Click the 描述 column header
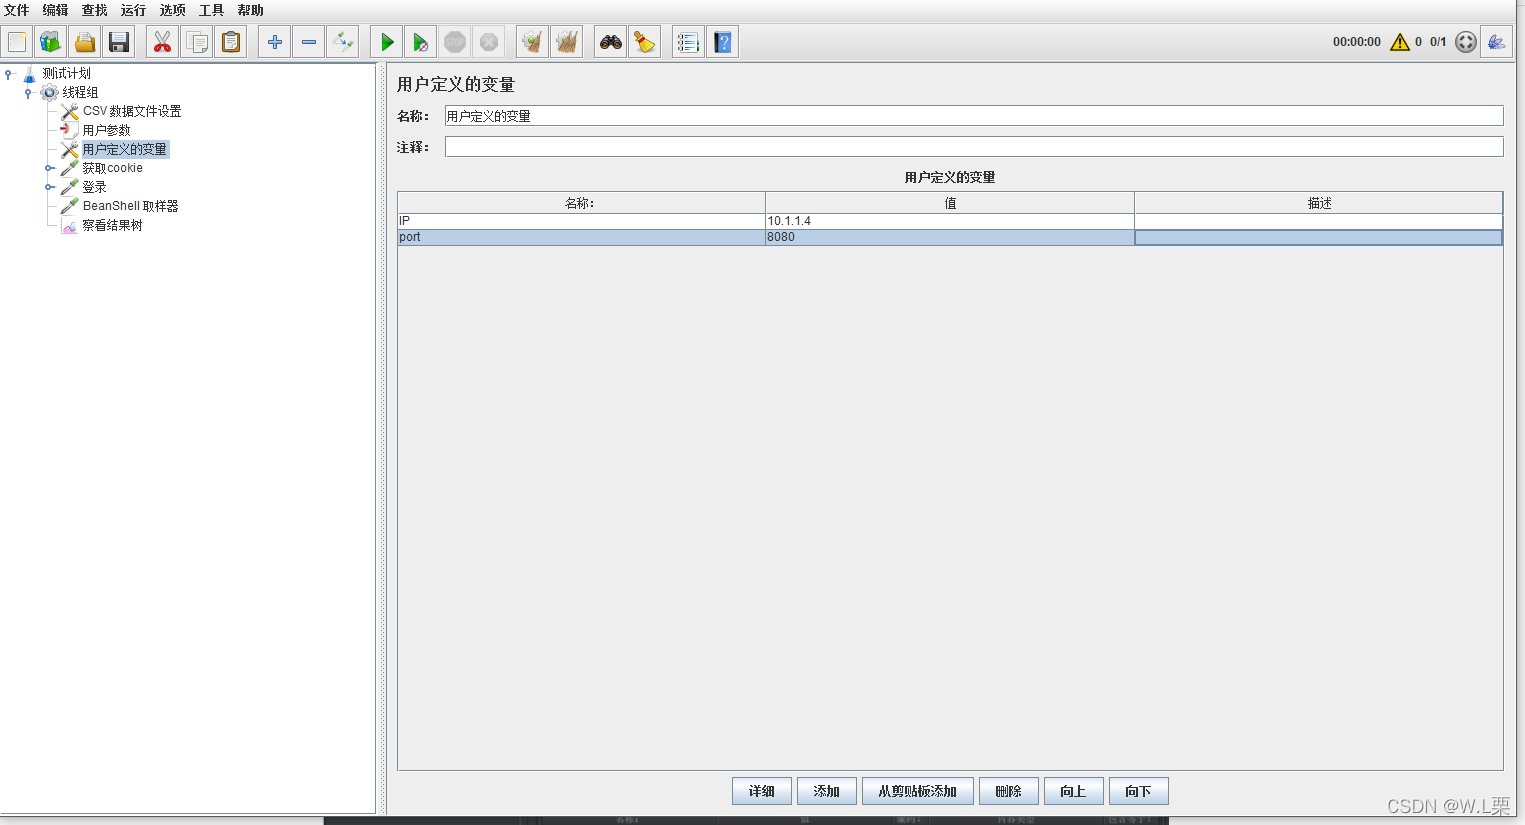 point(1319,203)
